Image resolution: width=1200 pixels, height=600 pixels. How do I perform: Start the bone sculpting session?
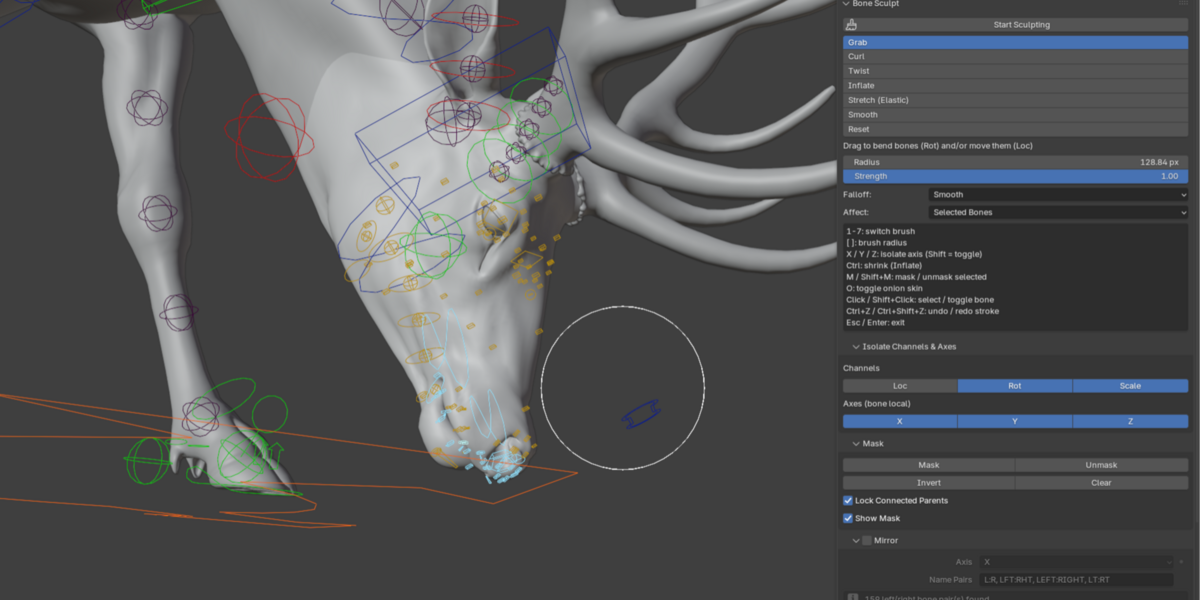tap(1016, 25)
